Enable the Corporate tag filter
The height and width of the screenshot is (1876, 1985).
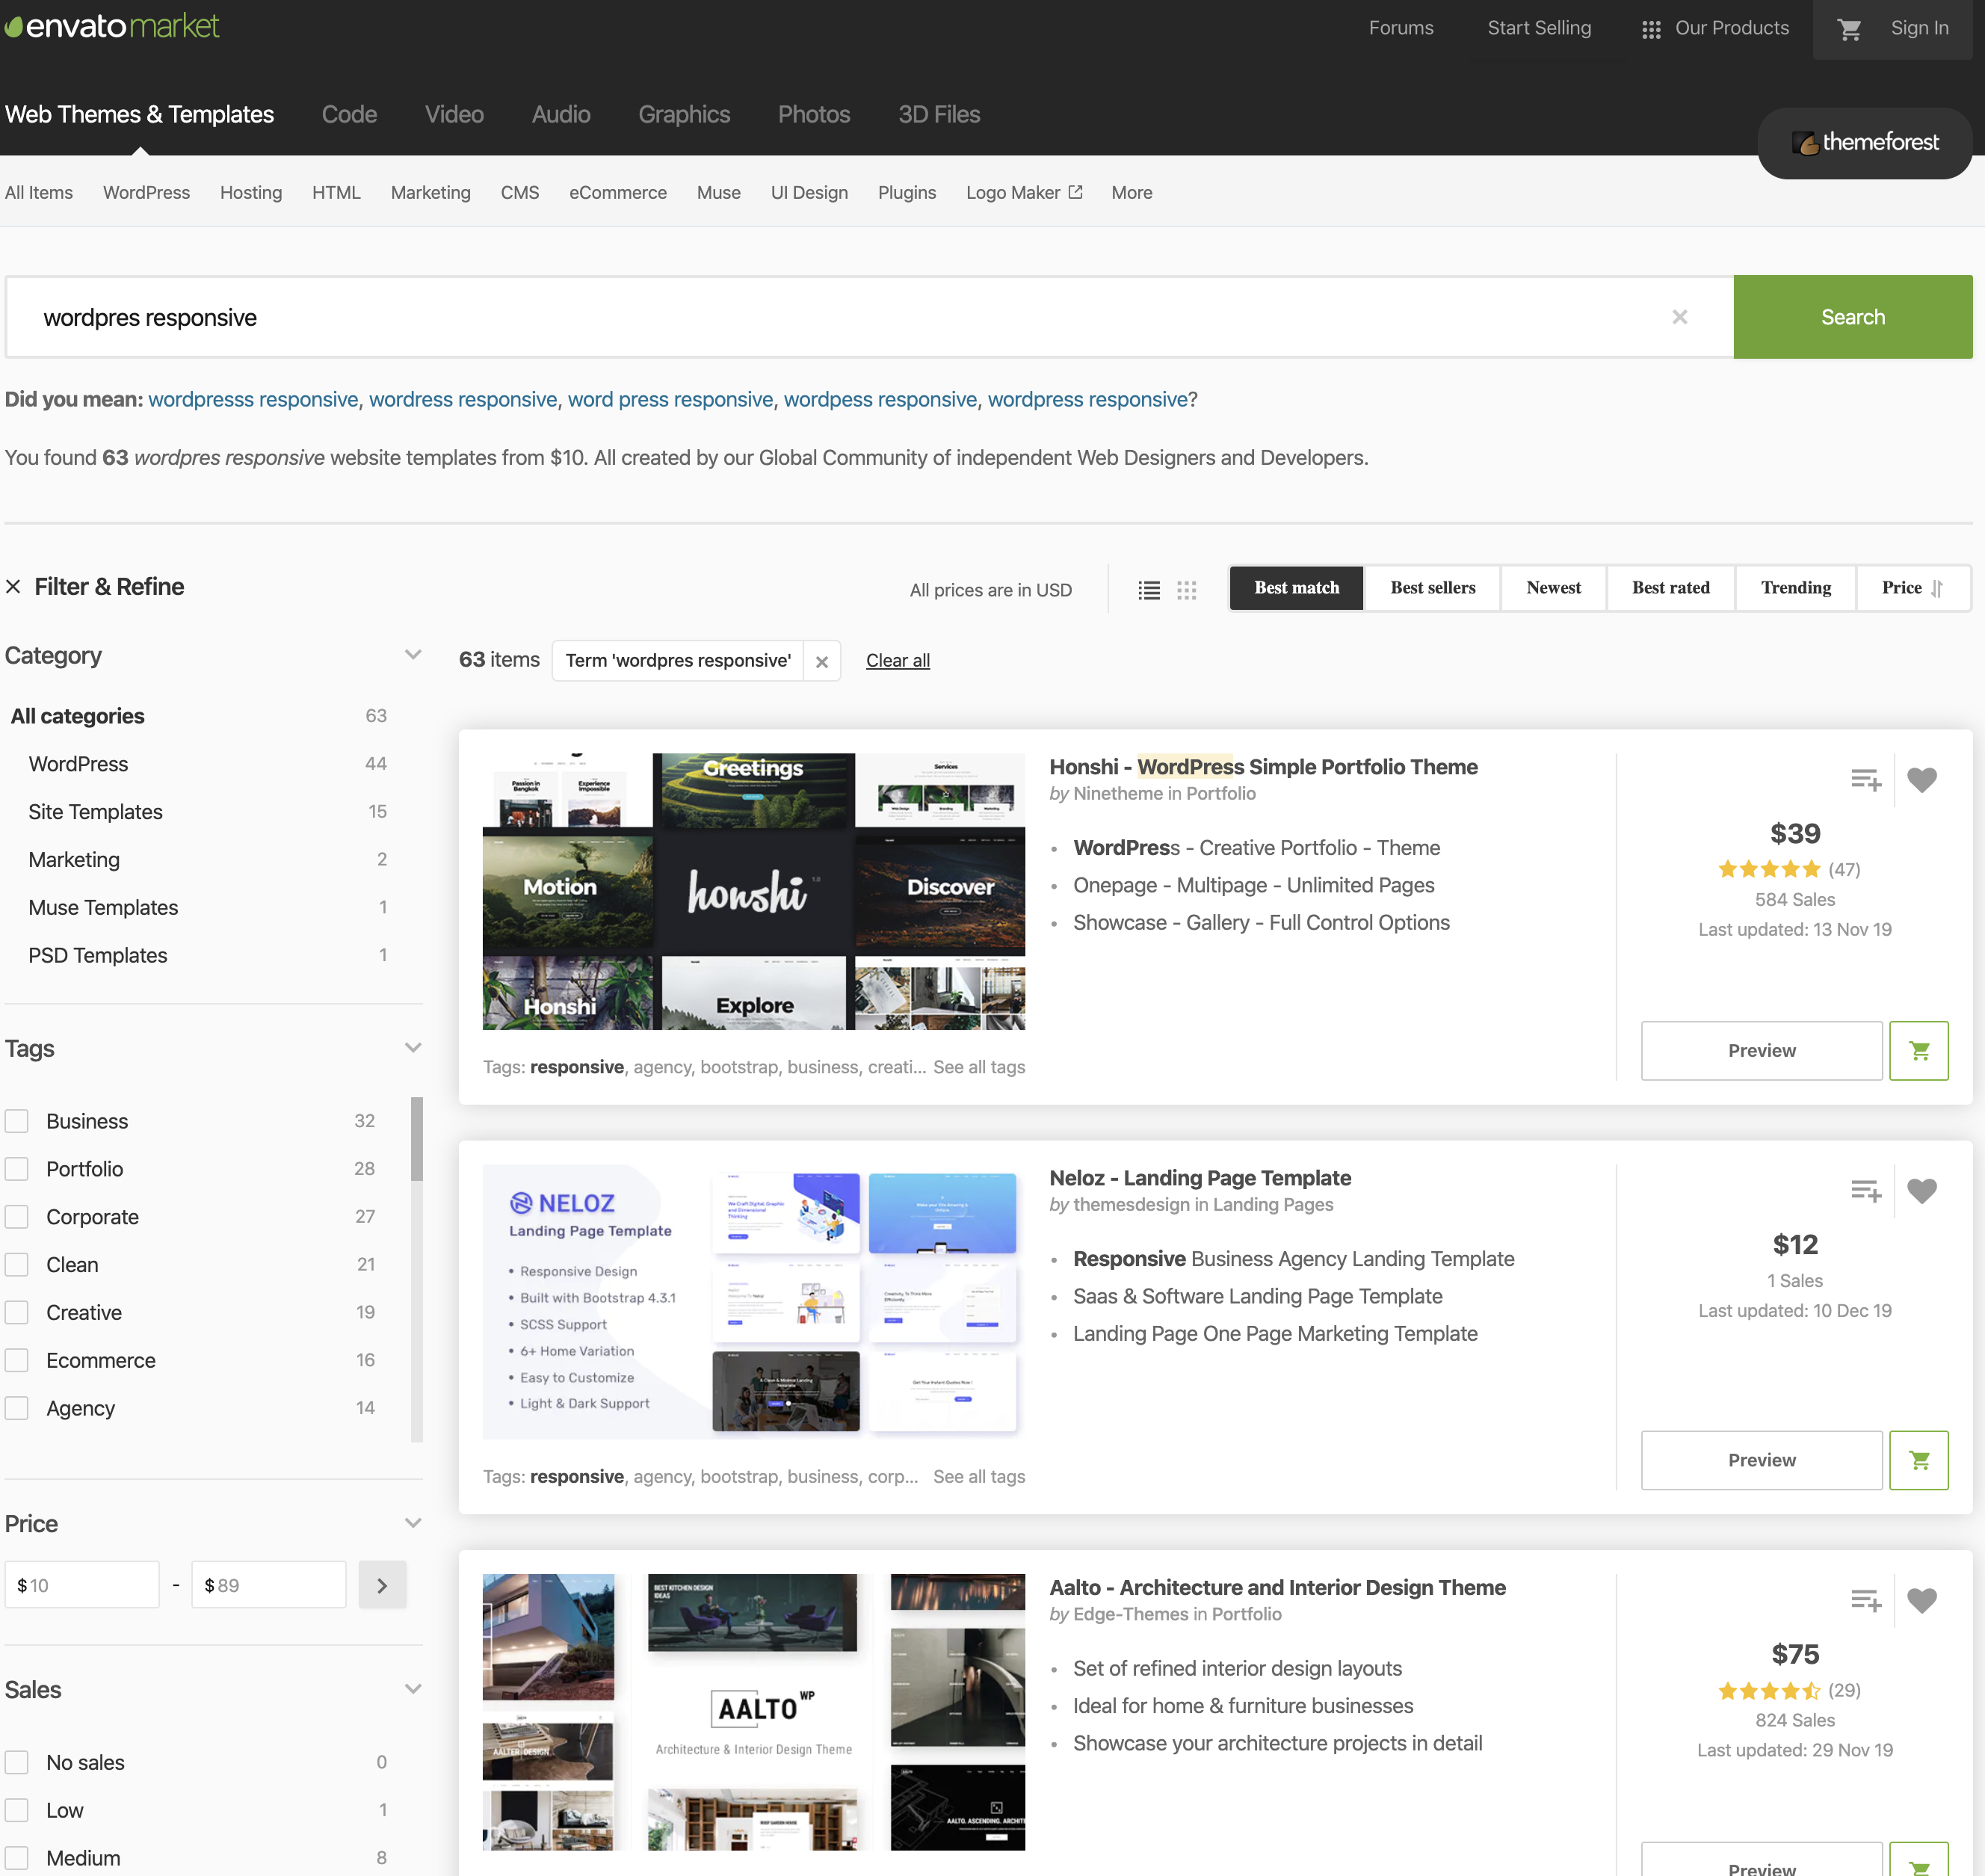click(17, 1217)
